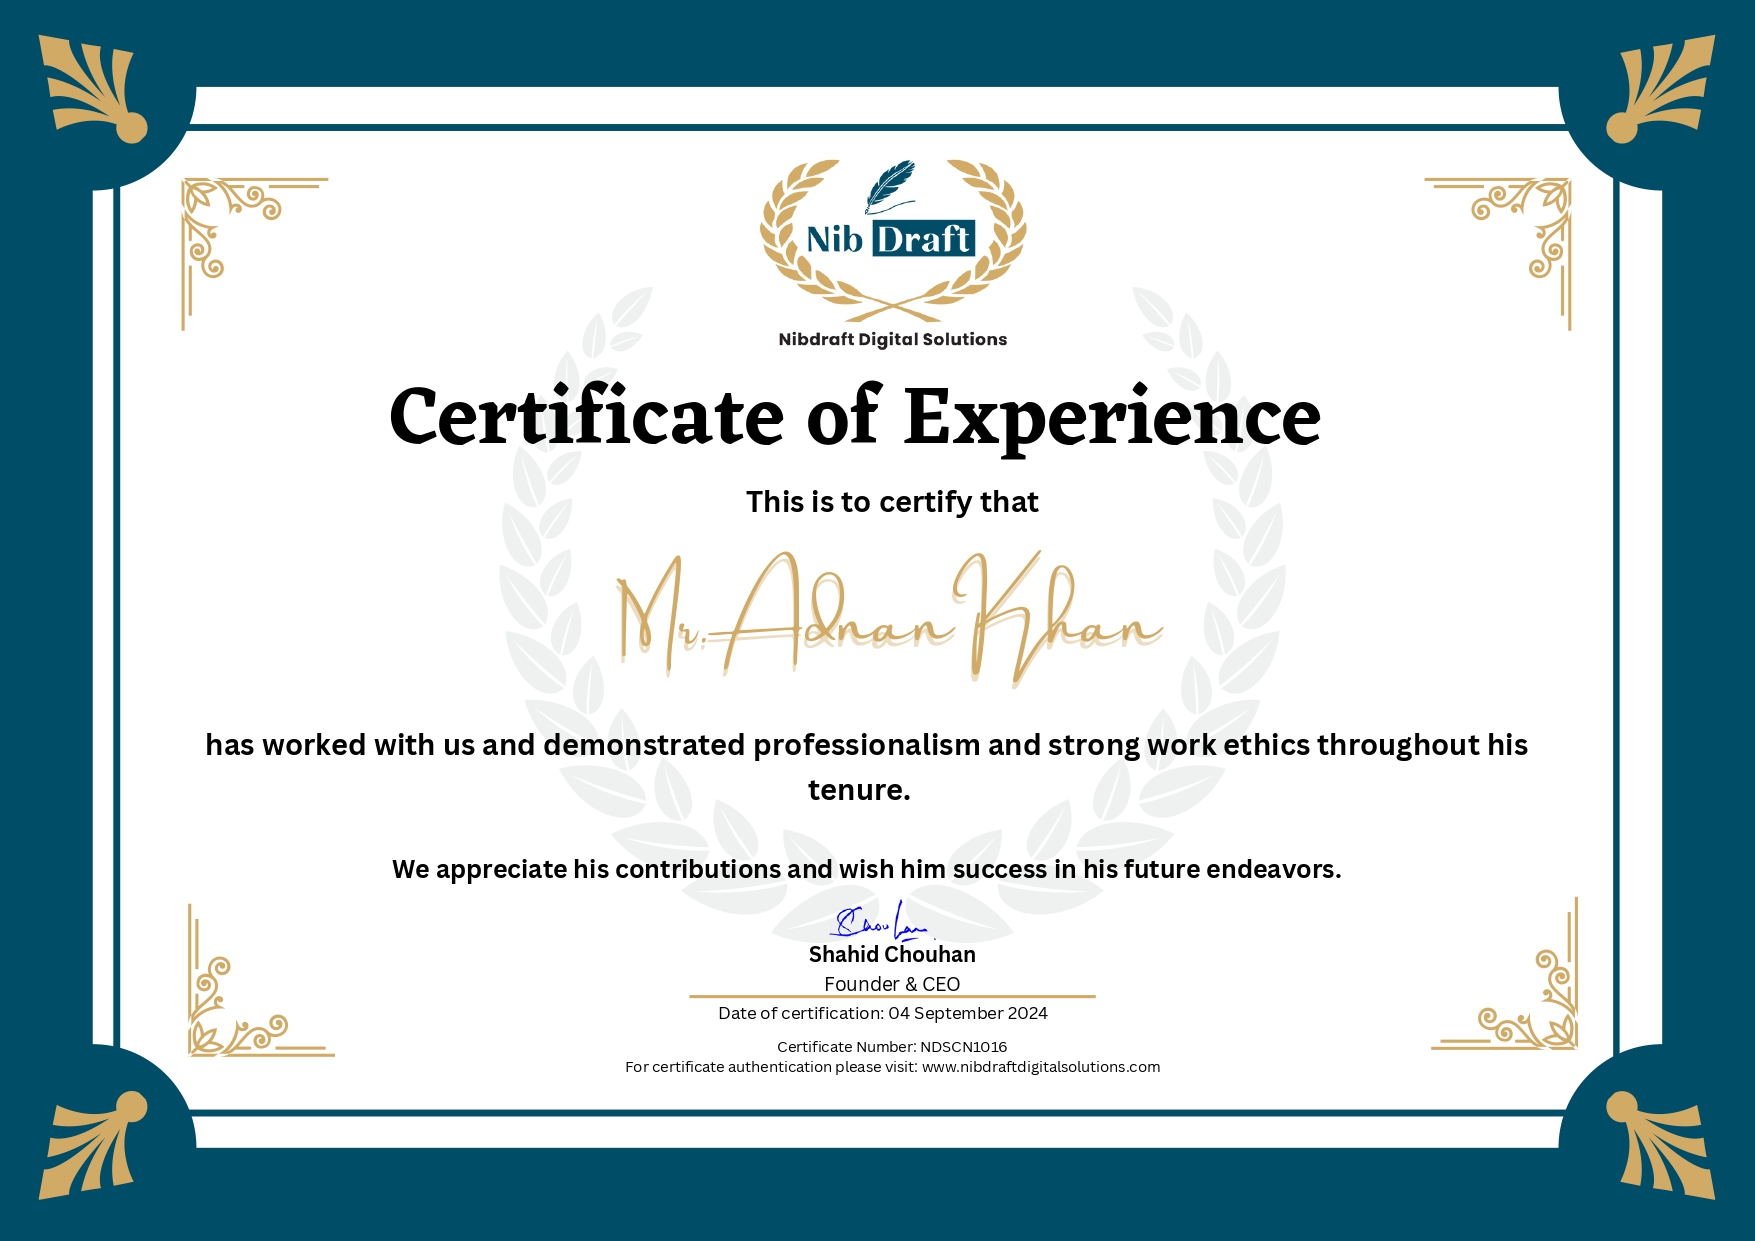Click the gold fan ornament in top-left corner
The width and height of the screenshot is (1755, 1241).
point(94,89)
